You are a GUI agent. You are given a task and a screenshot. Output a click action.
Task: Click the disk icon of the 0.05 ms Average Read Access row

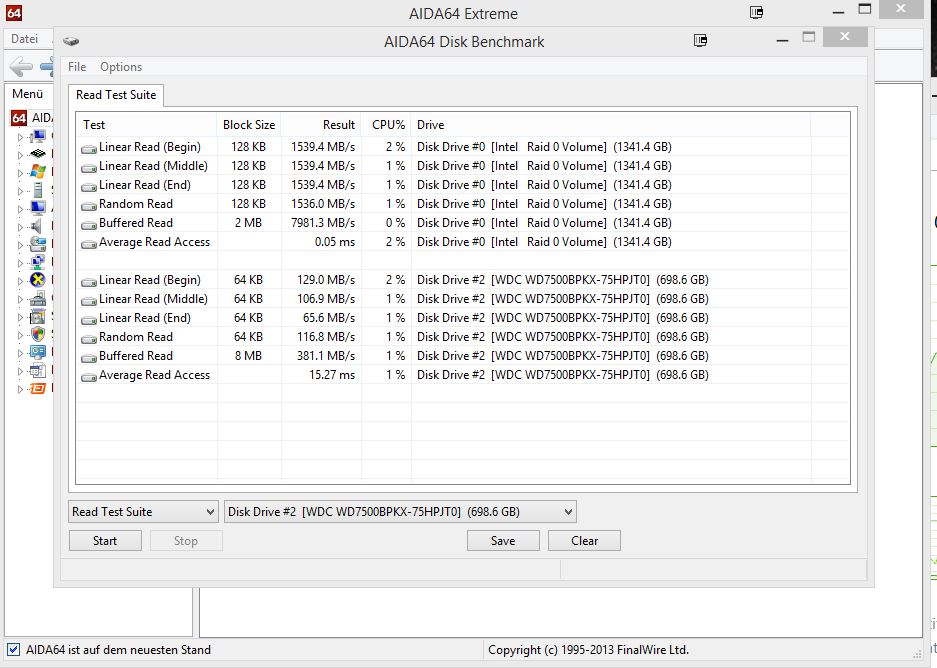(89, 243)
